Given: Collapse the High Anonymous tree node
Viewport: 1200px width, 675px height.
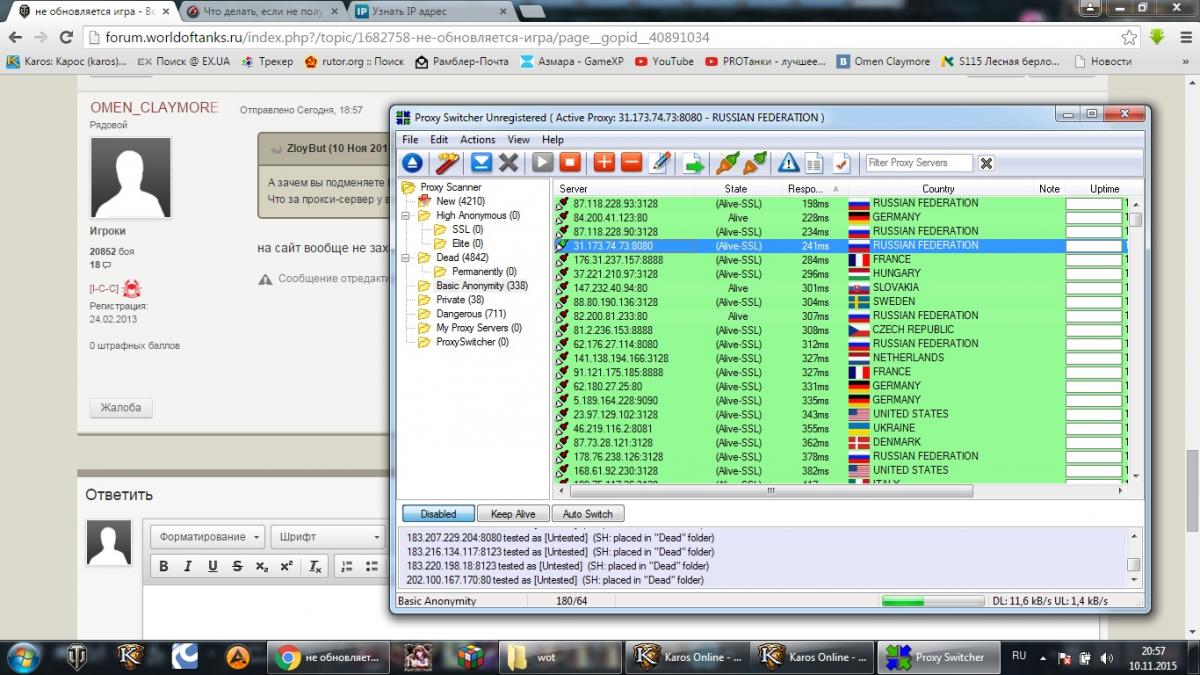Looking at the screenshot, I should [406, 216].
